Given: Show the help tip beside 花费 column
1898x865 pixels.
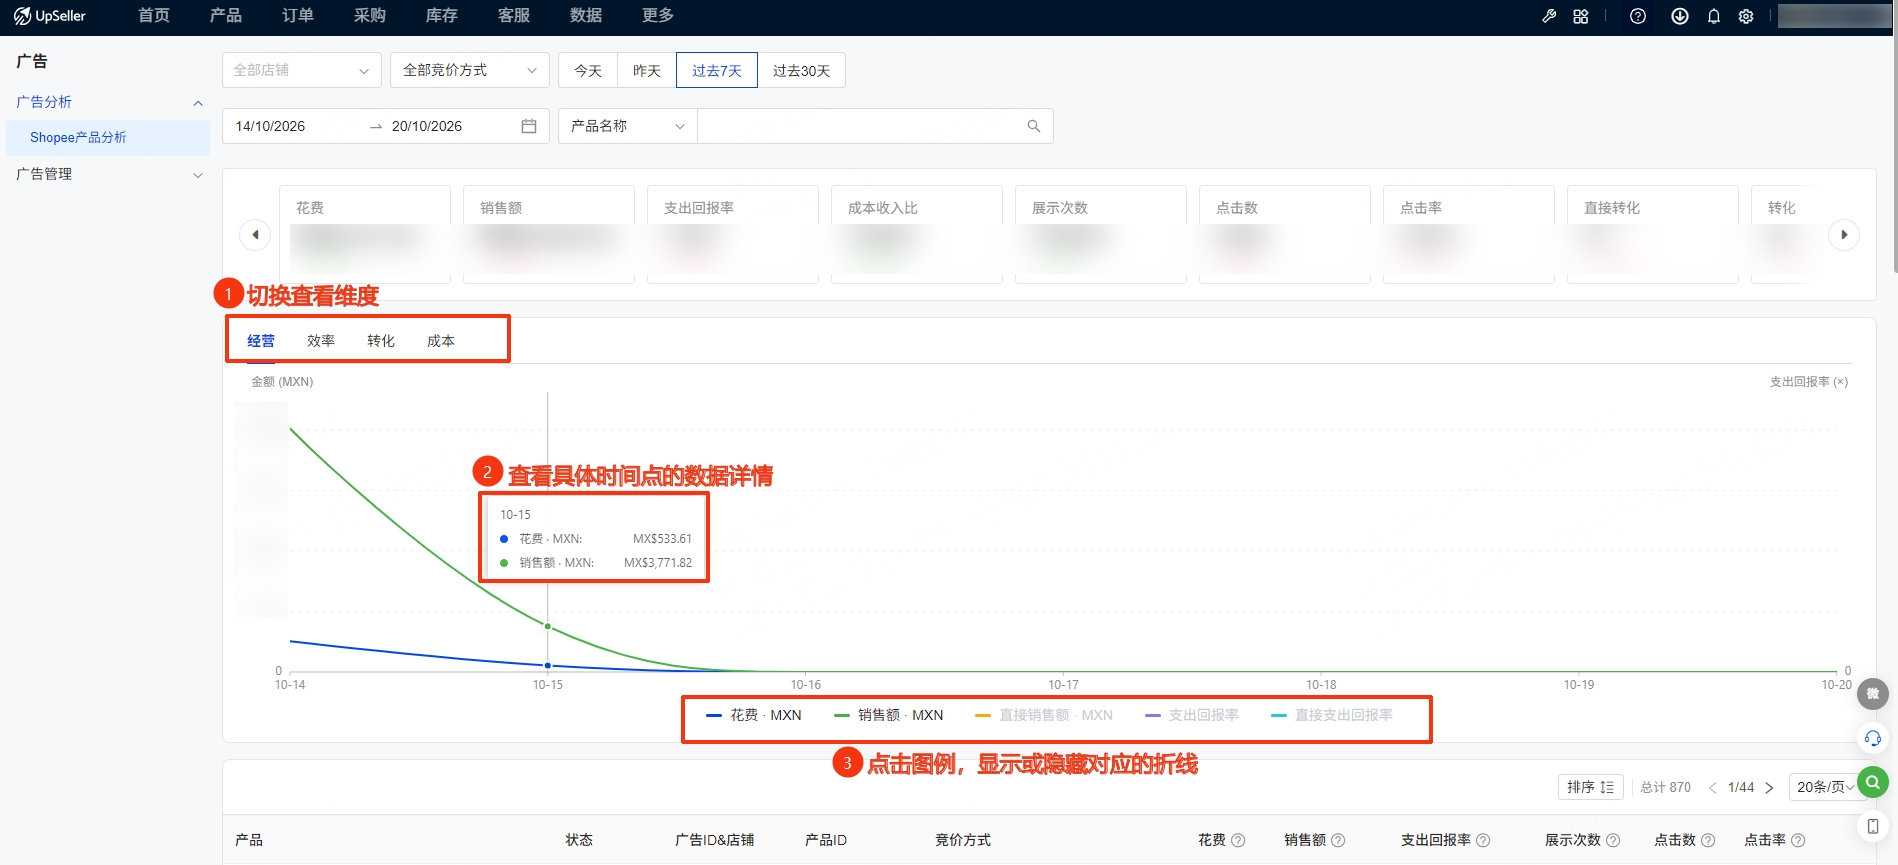Looking at the screenshot, I should point(1238,840).
